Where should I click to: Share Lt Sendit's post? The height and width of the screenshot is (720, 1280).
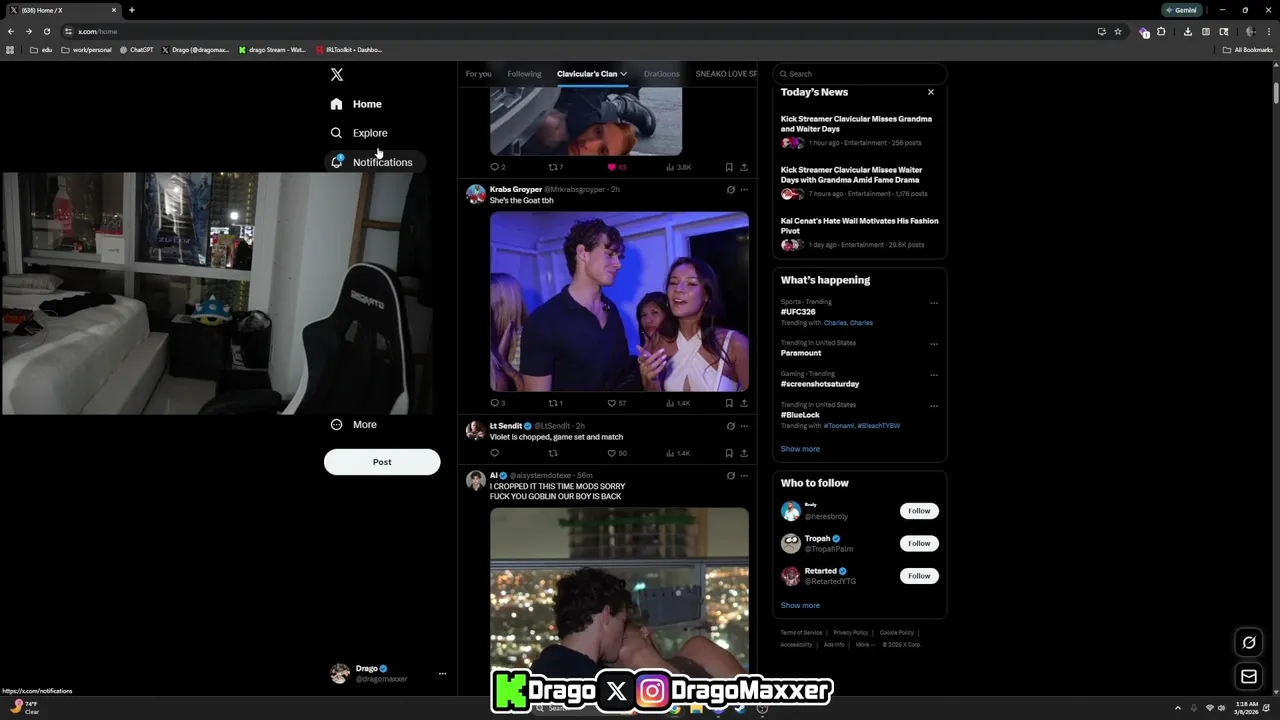pyautogui.click(x=744, y=453)
